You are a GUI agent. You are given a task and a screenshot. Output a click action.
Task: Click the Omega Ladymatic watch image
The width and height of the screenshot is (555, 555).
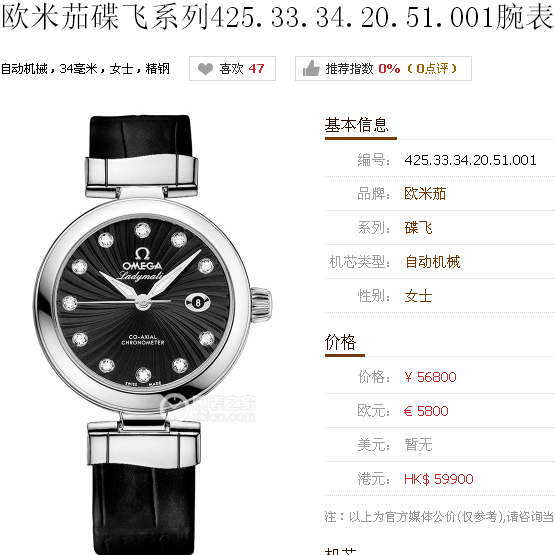point(152,334)
